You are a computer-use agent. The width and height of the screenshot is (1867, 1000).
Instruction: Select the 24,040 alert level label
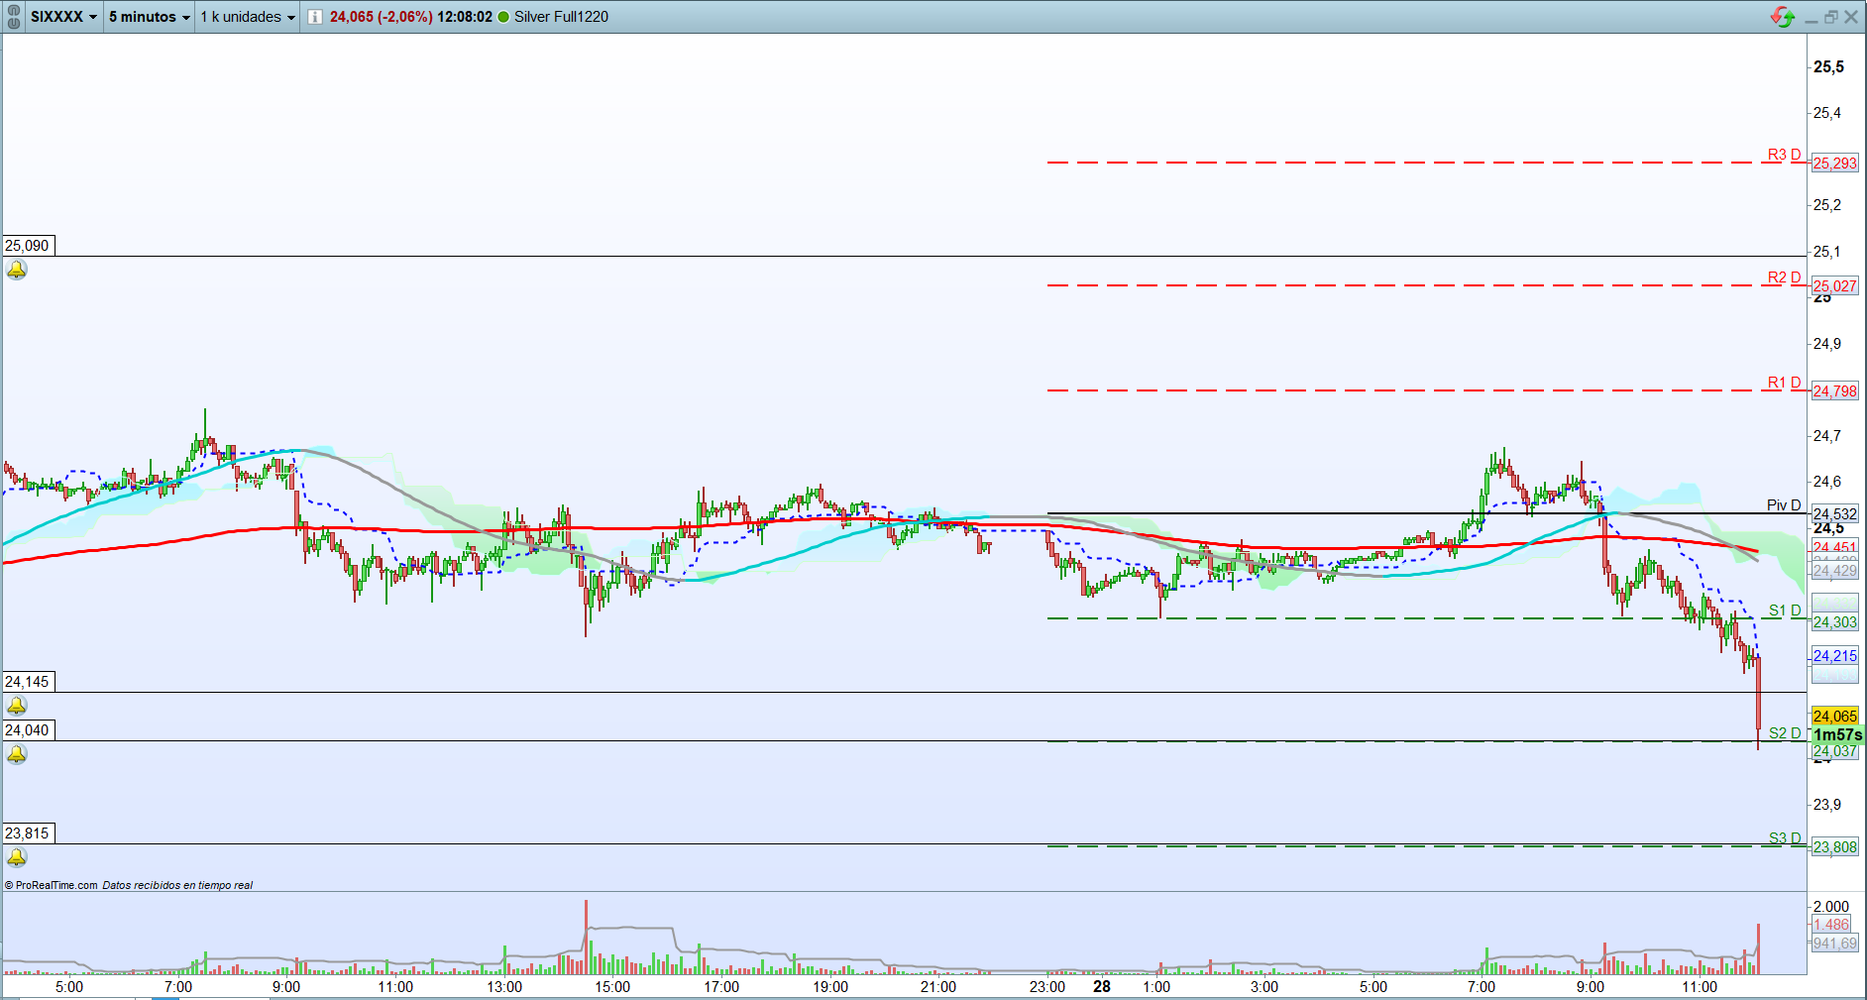28,731
